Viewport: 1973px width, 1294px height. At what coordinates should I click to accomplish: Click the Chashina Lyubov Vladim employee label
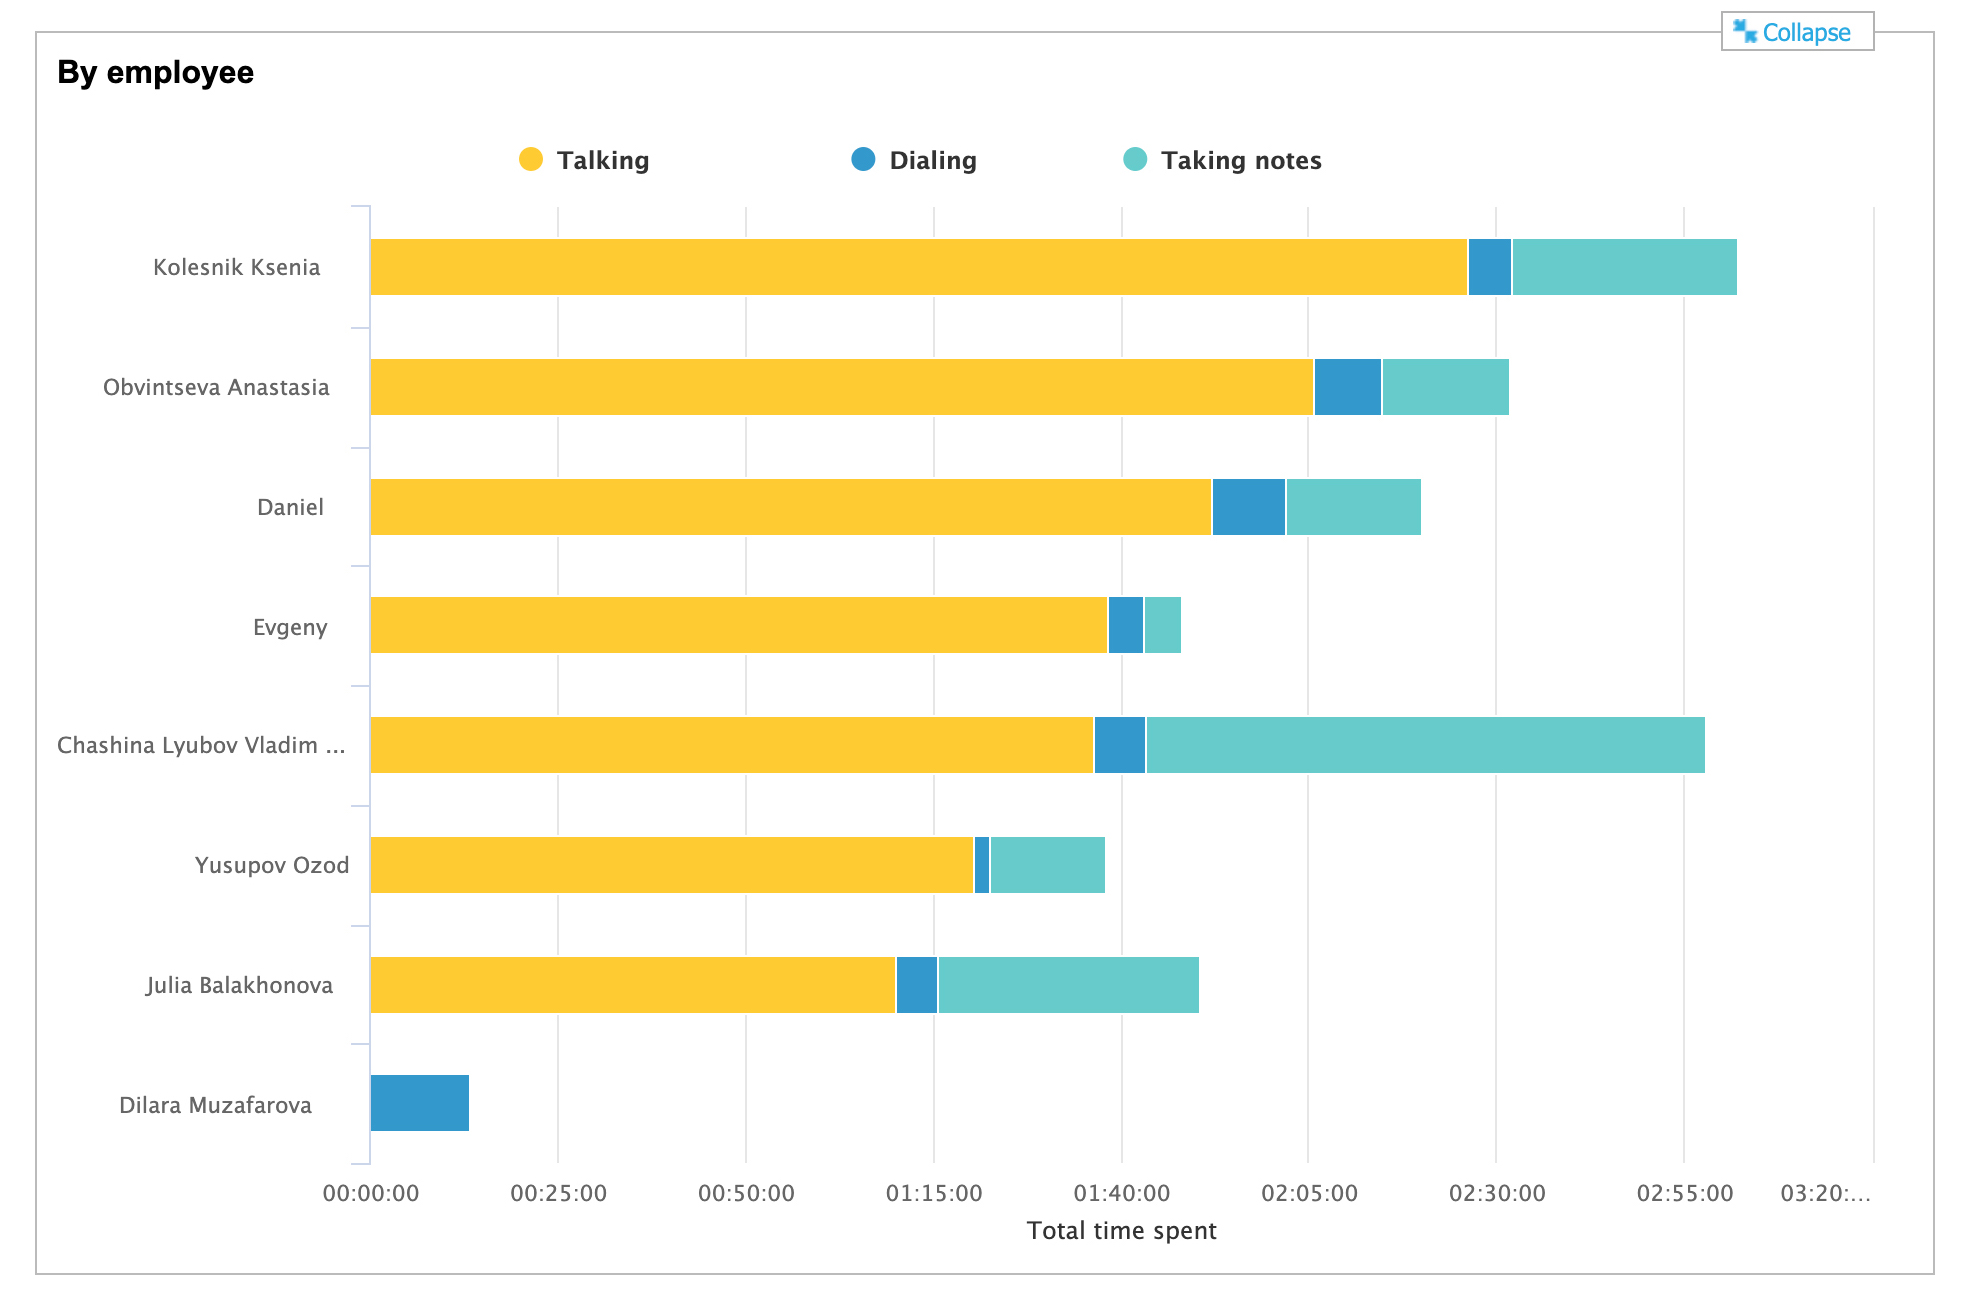pos(201,745)
